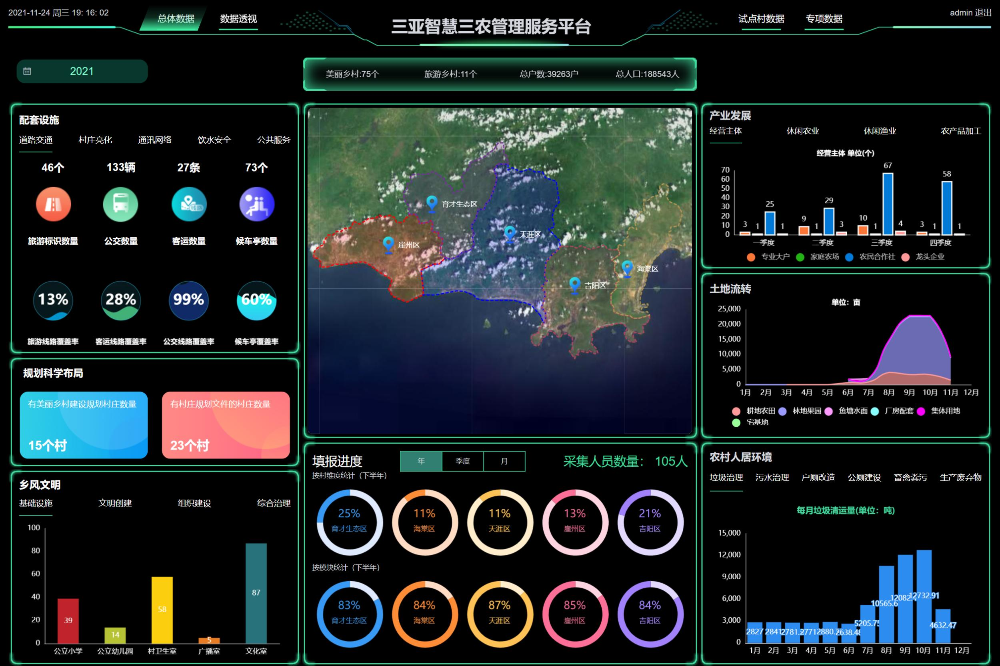Click the 13% 旅游线路覆盖率 gauge
This screenshot has width=1000, height=666.
[x=53, y=300]
